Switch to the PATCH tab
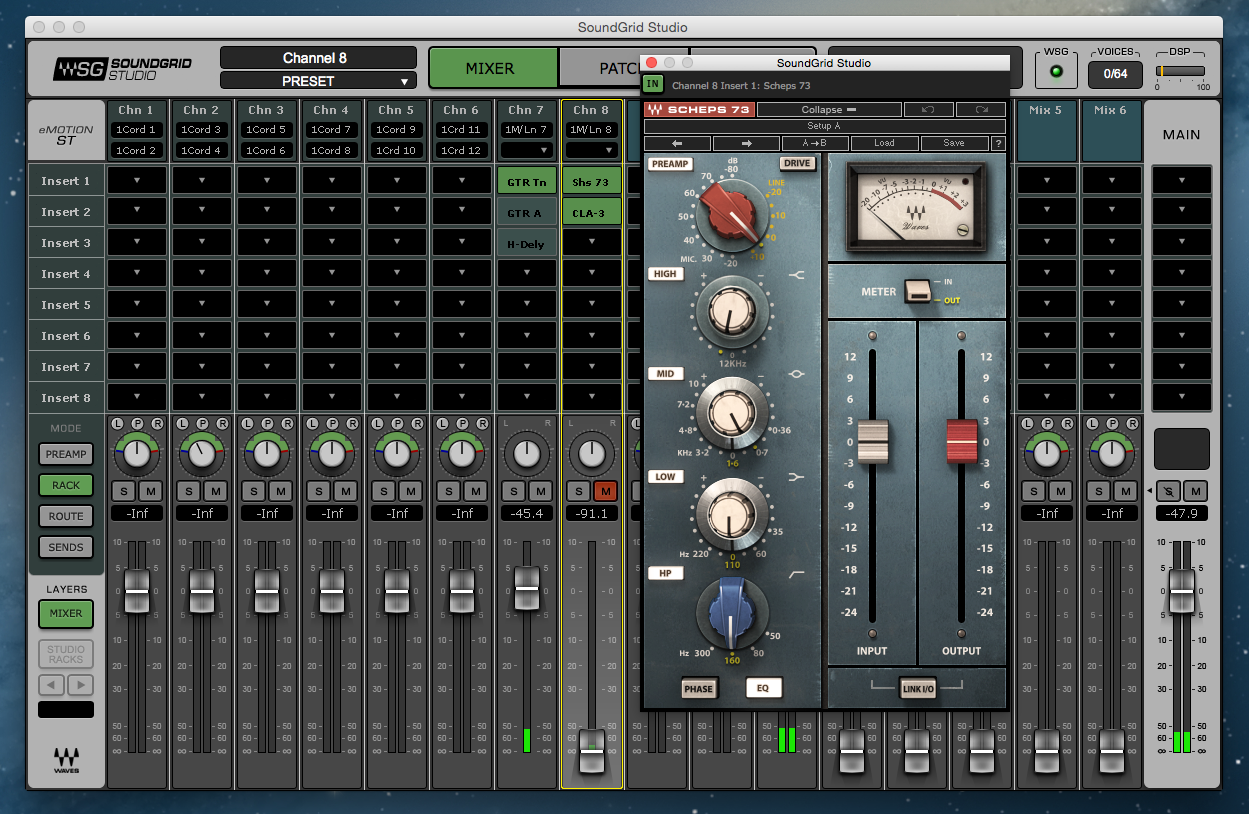 click(625, 68)
